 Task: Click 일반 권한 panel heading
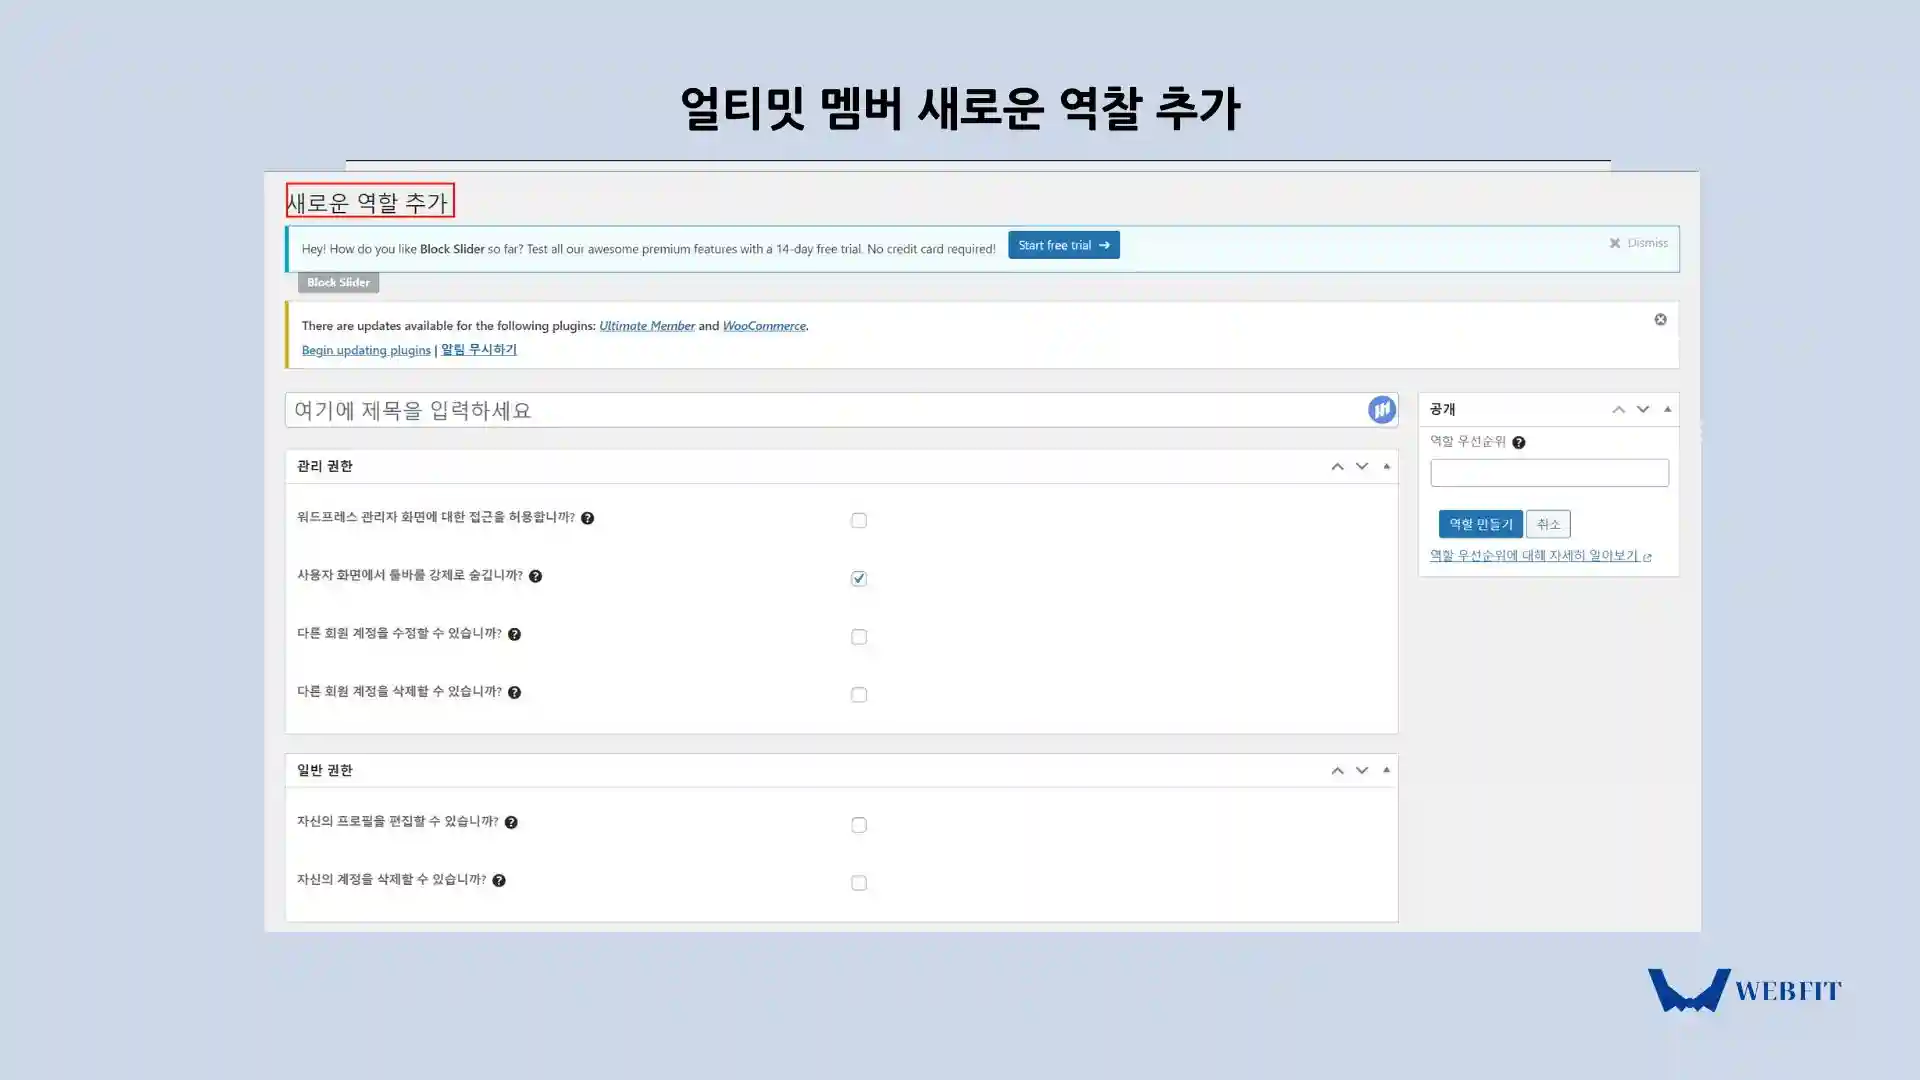pos(325,770)
